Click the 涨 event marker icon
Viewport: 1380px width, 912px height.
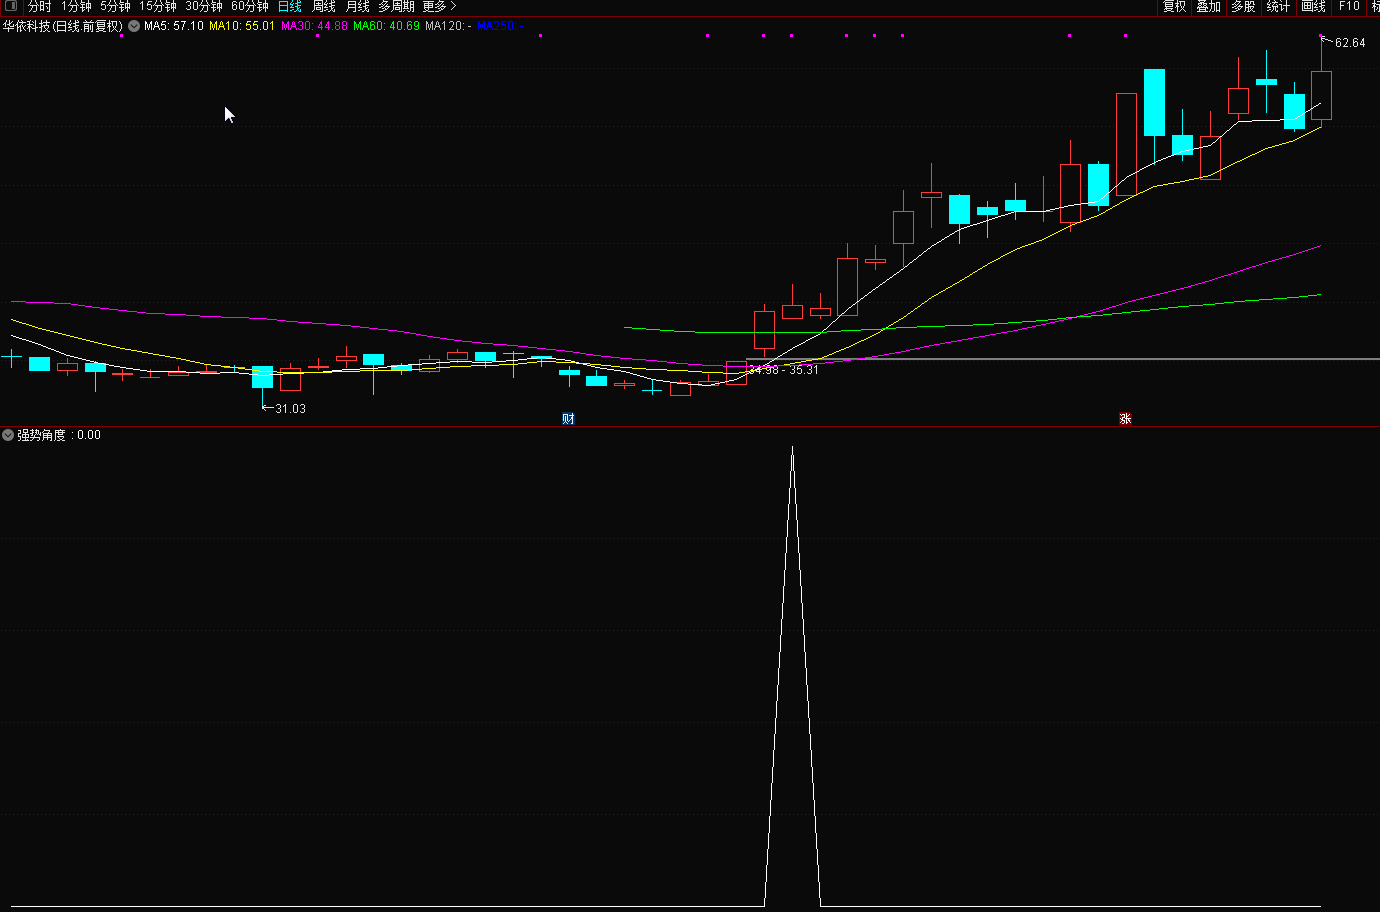1125,419
